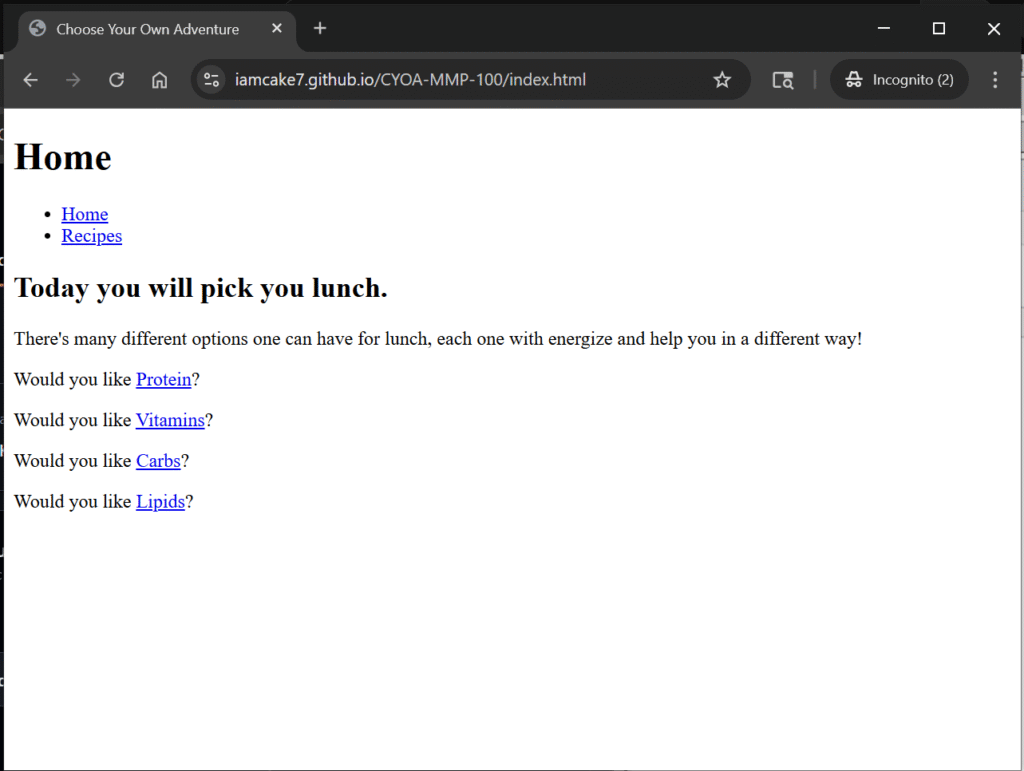Image resolution: width=1024 pixels, height=771 pixels.
Task: Open the Recipes navigation link
Action: (91, 236)
